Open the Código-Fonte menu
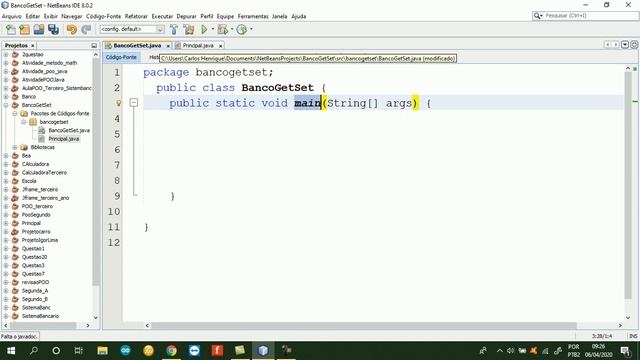The width and height of the screenshot is (640, 360). (103, 16)
